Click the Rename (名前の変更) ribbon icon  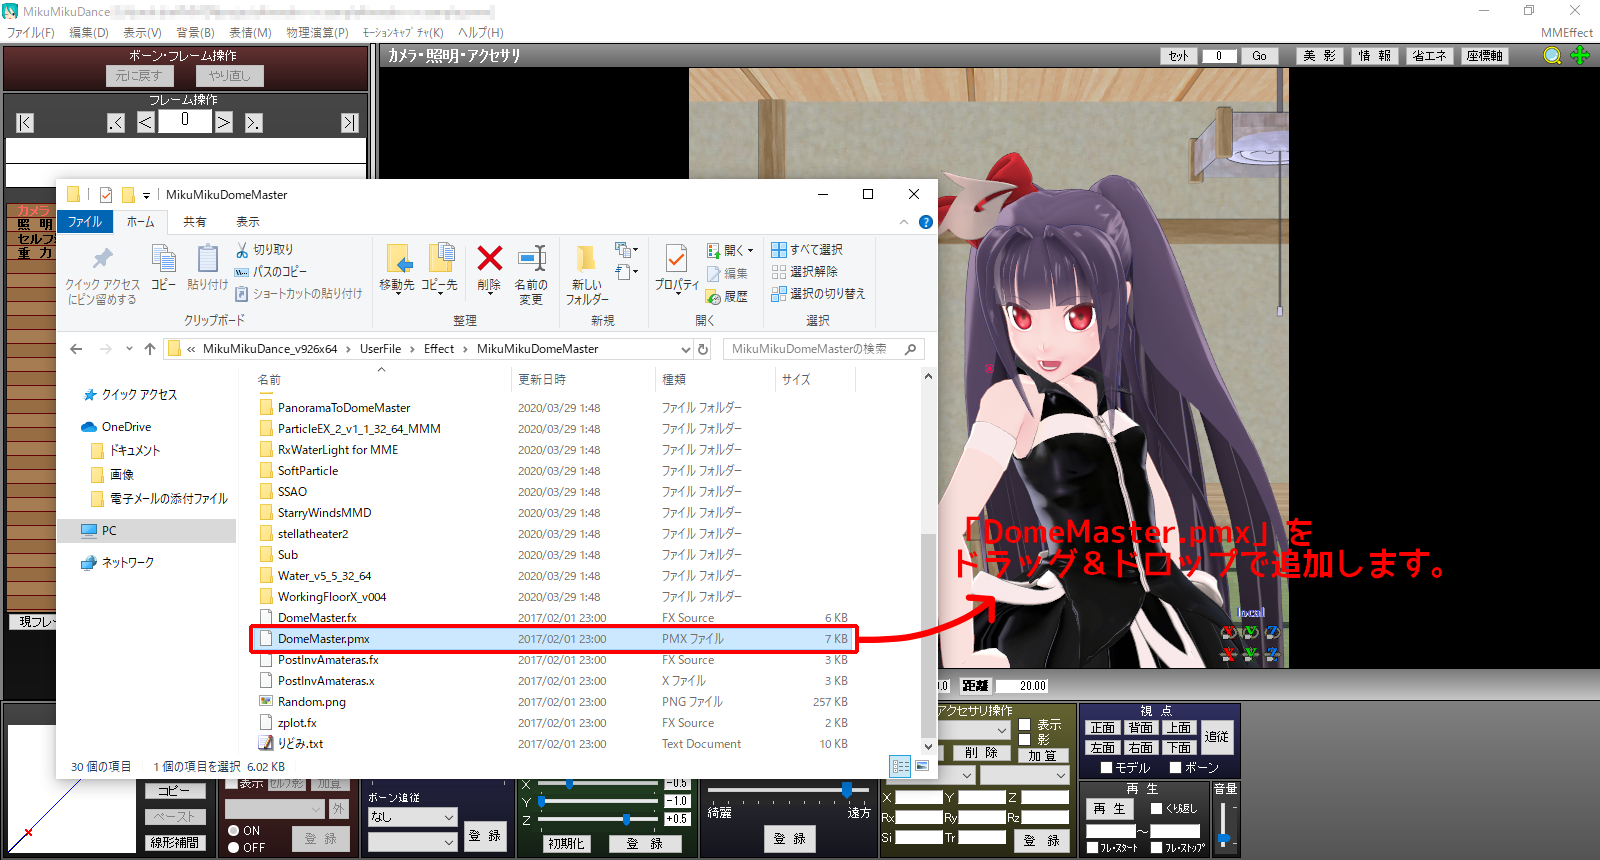coord(531,258)
